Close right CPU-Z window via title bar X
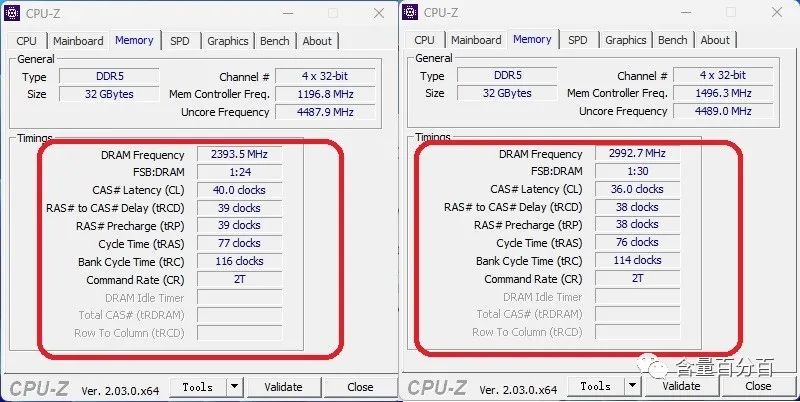This screenshot has height=402, width=800. [777, 12]
